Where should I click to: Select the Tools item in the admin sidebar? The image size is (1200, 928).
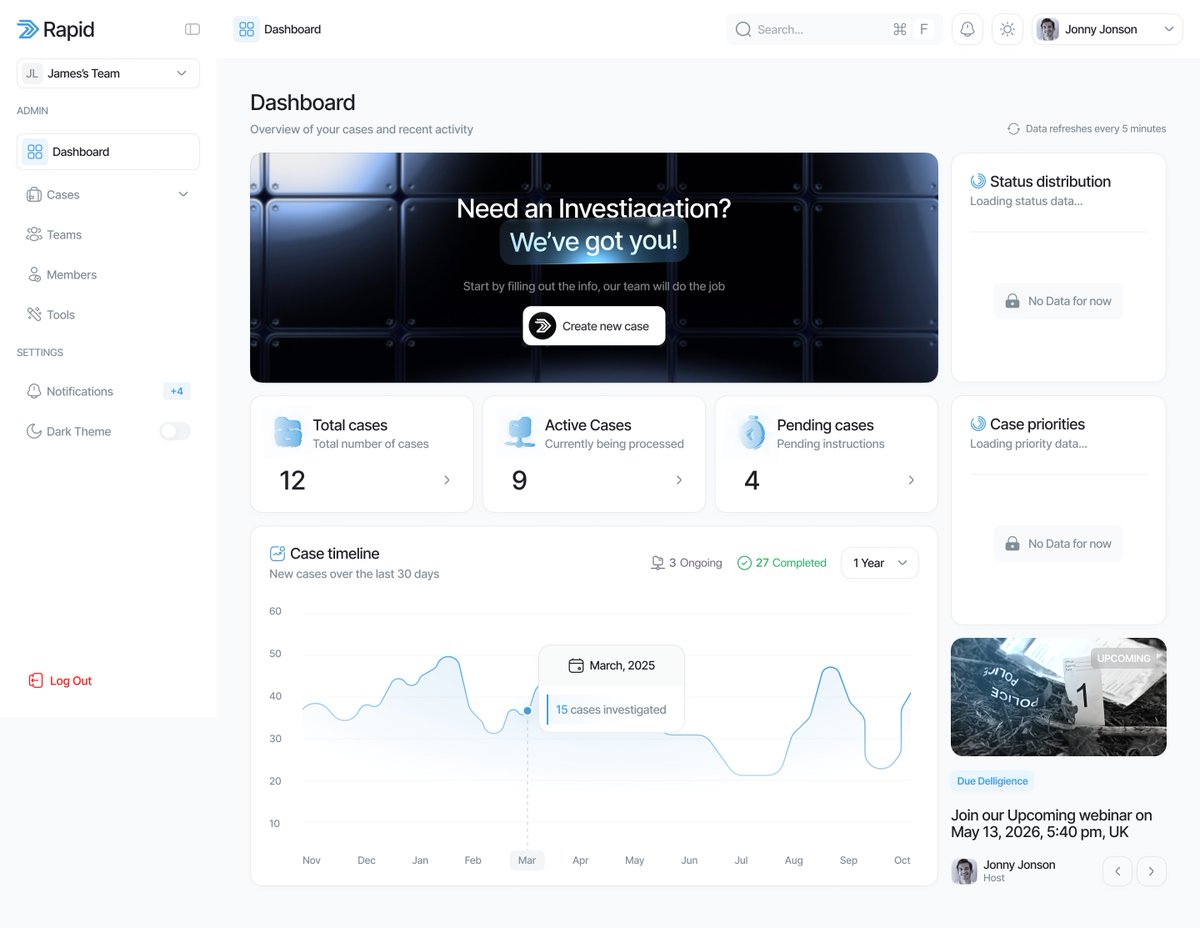(x=60, y=314)
